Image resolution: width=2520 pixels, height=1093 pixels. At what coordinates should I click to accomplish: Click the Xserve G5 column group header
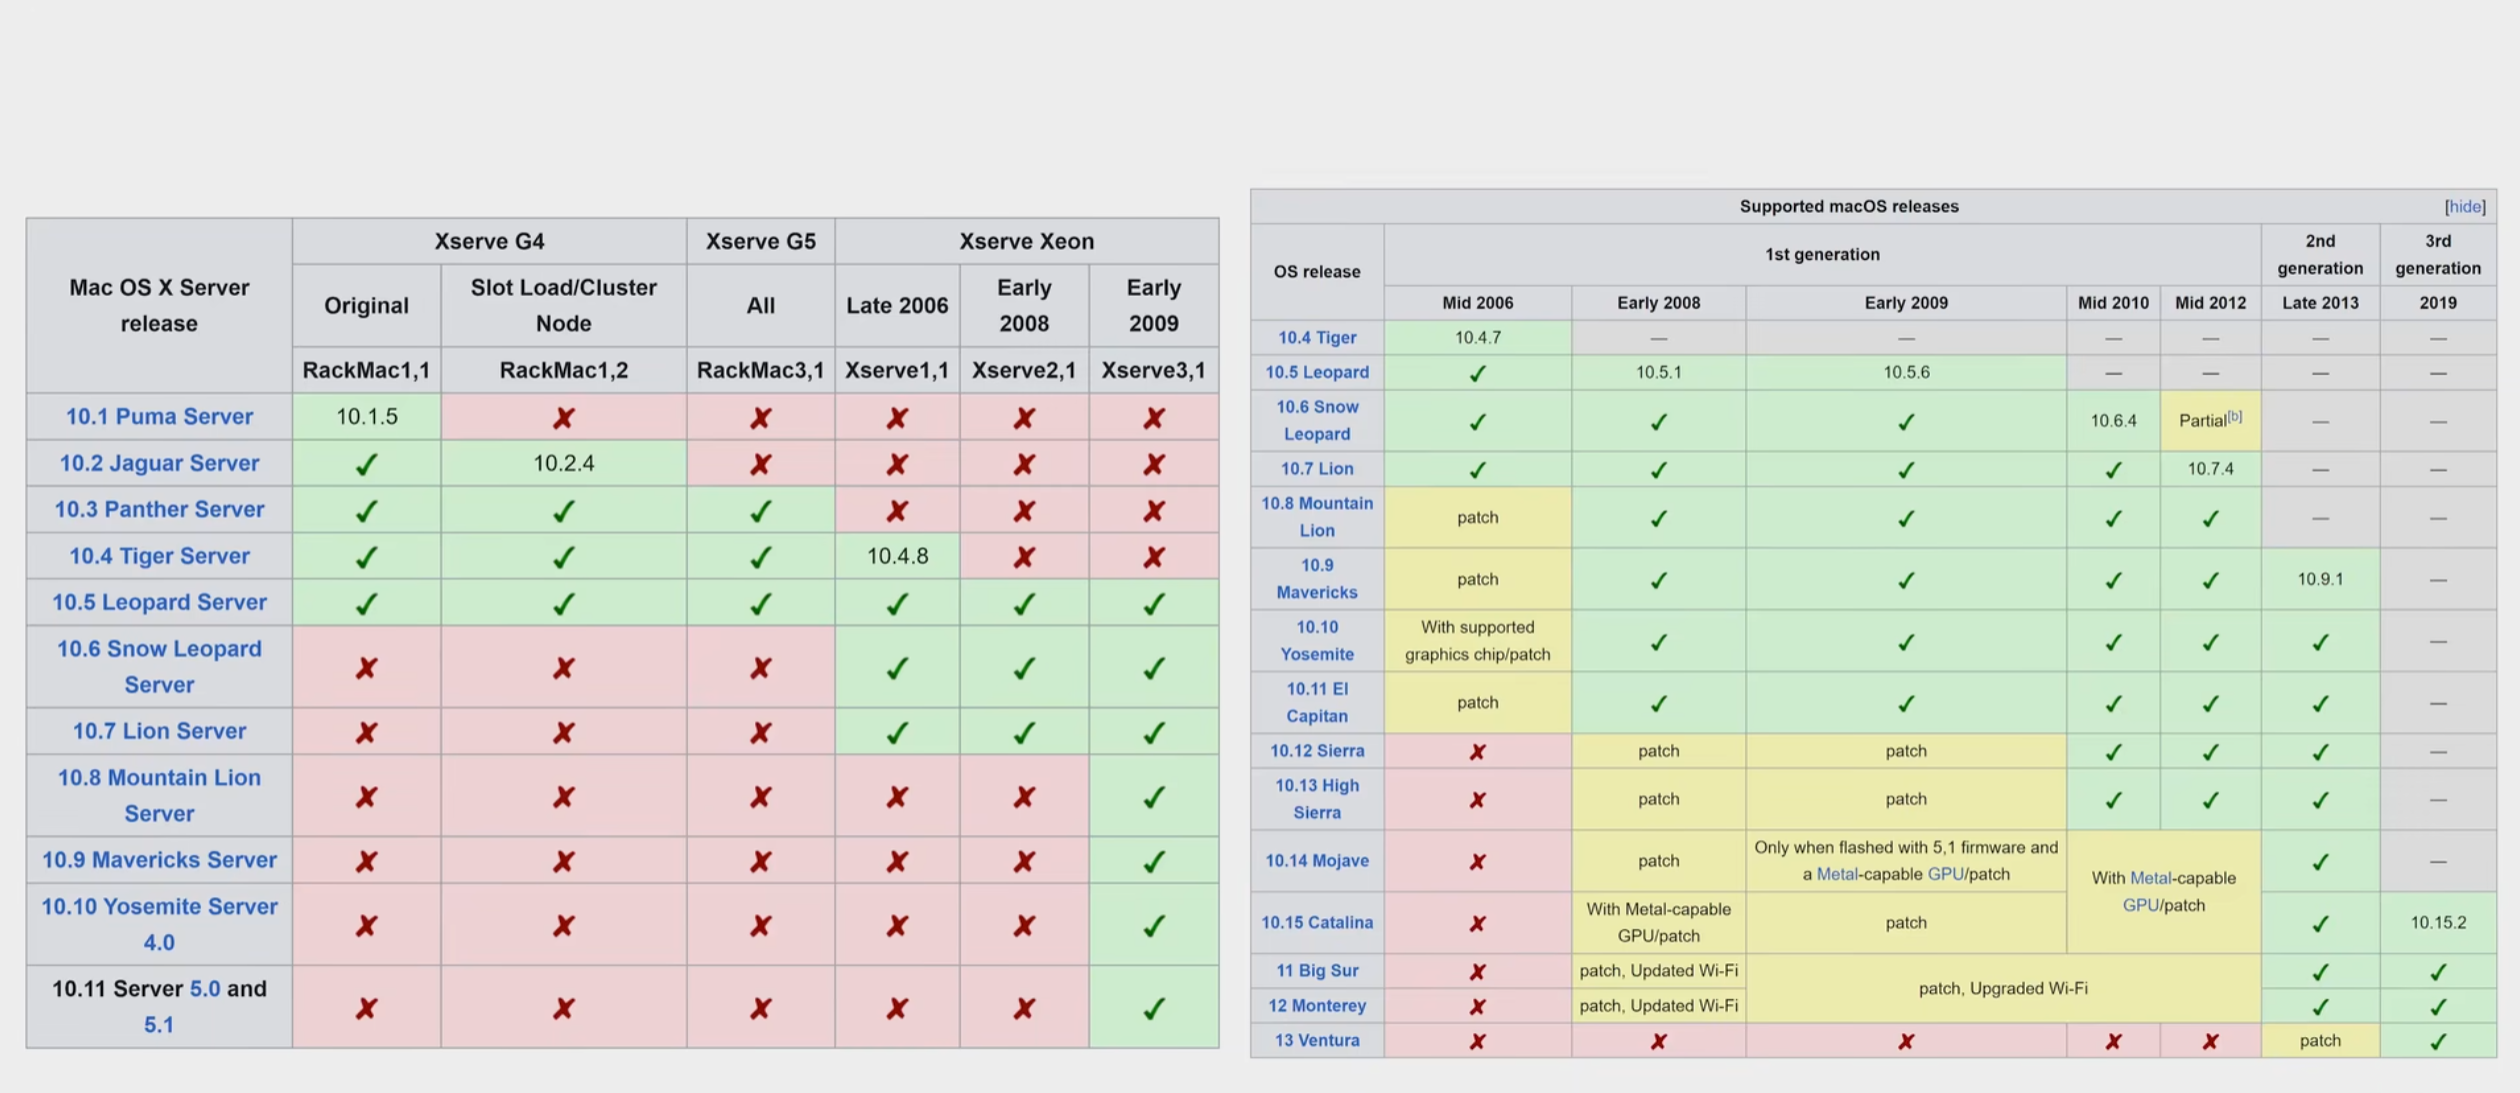coord(761,242)
